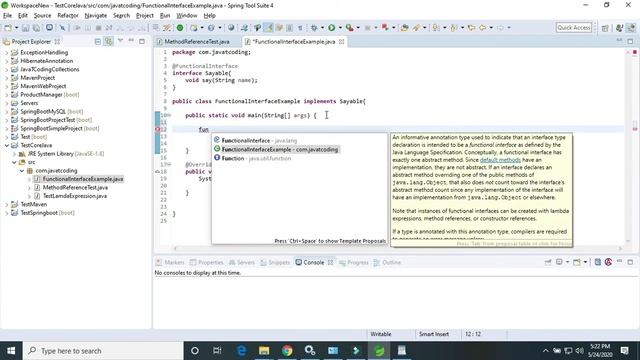The width and height of the screenshot is (640, 360).
Task: Click the Save All toolbar icon
Action: (x=36, y=28)
